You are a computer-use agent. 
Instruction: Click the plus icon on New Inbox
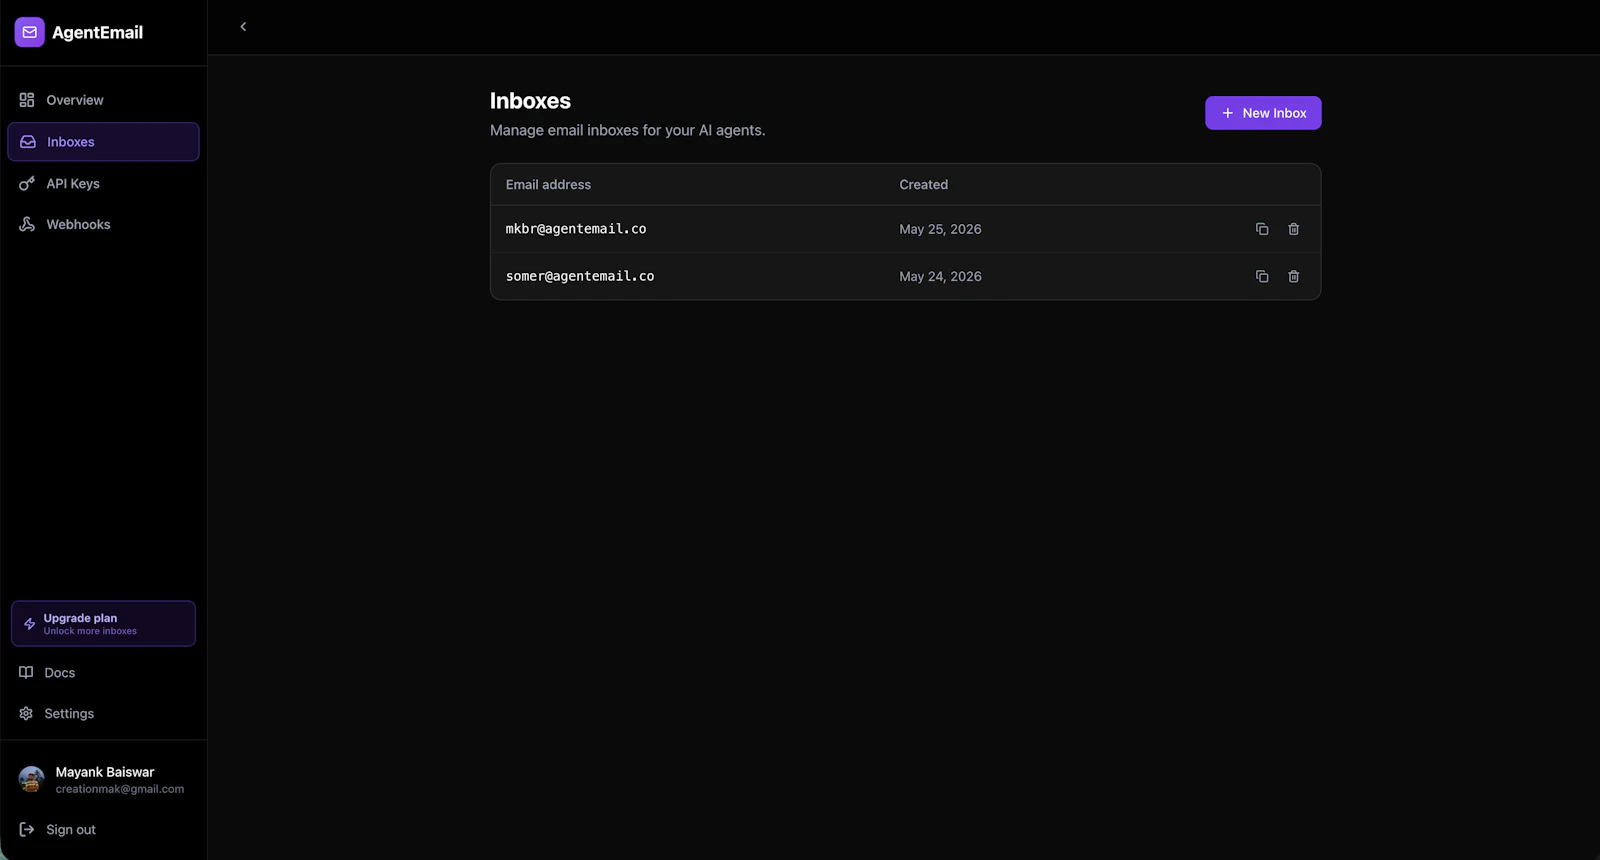click(x=1228, y=113)
